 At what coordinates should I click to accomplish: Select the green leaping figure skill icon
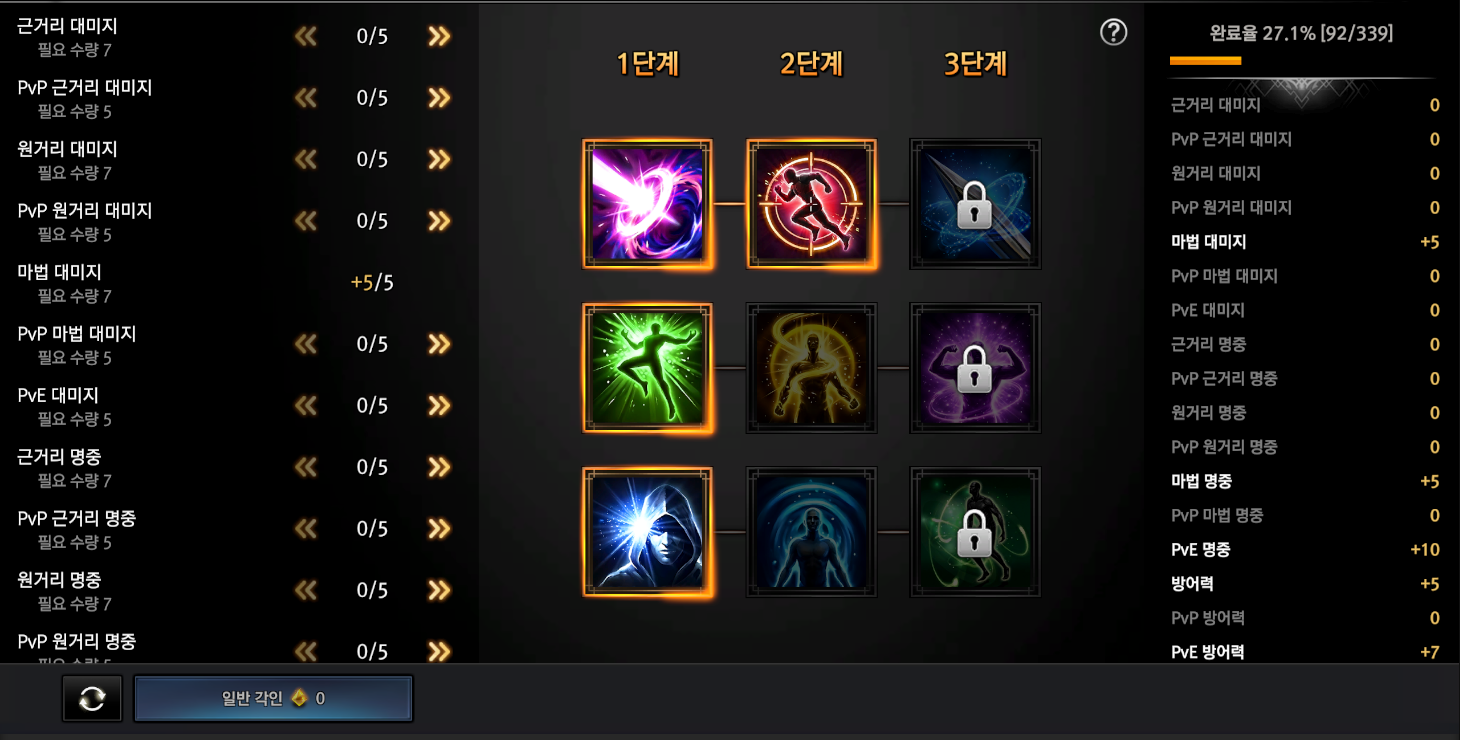pos(648,368)
